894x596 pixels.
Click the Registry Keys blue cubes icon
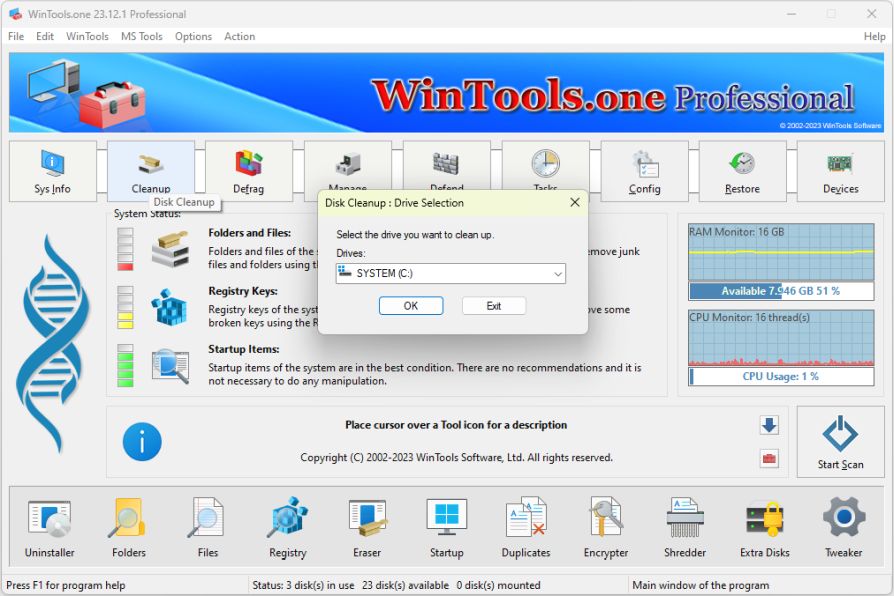[x=169, y=307]
